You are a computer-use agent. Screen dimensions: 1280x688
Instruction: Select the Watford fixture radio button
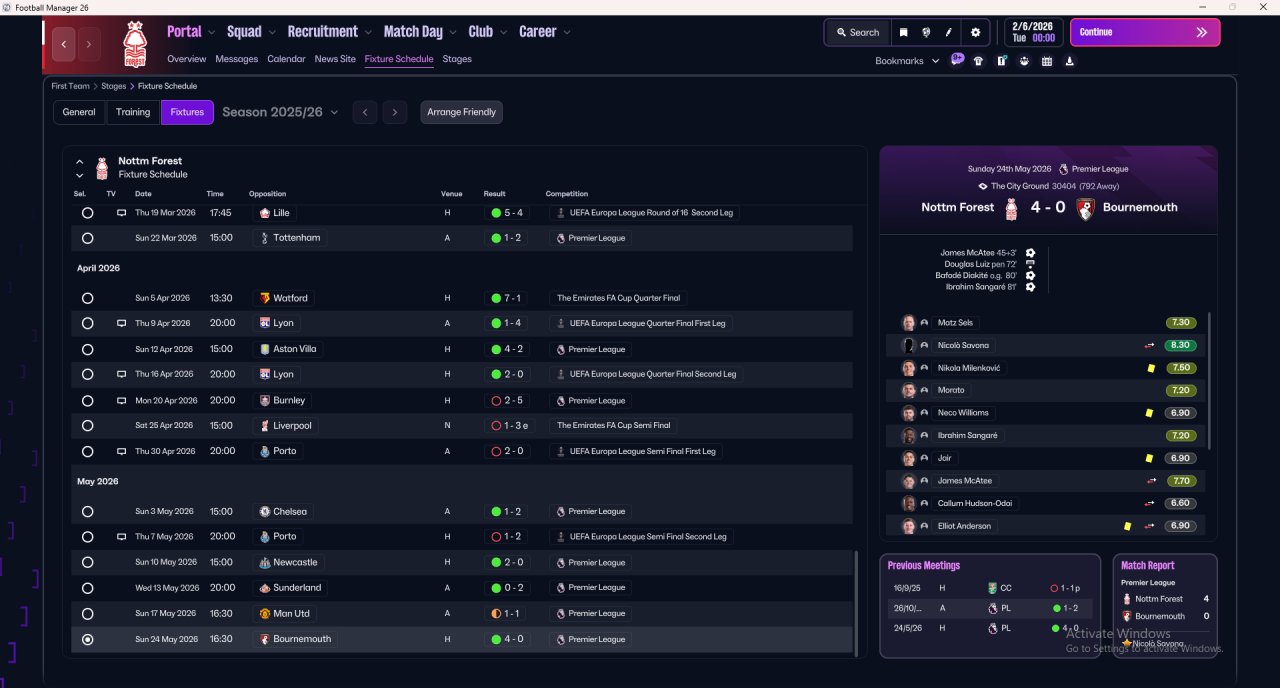pyautogui.click(x=88, y=298)
